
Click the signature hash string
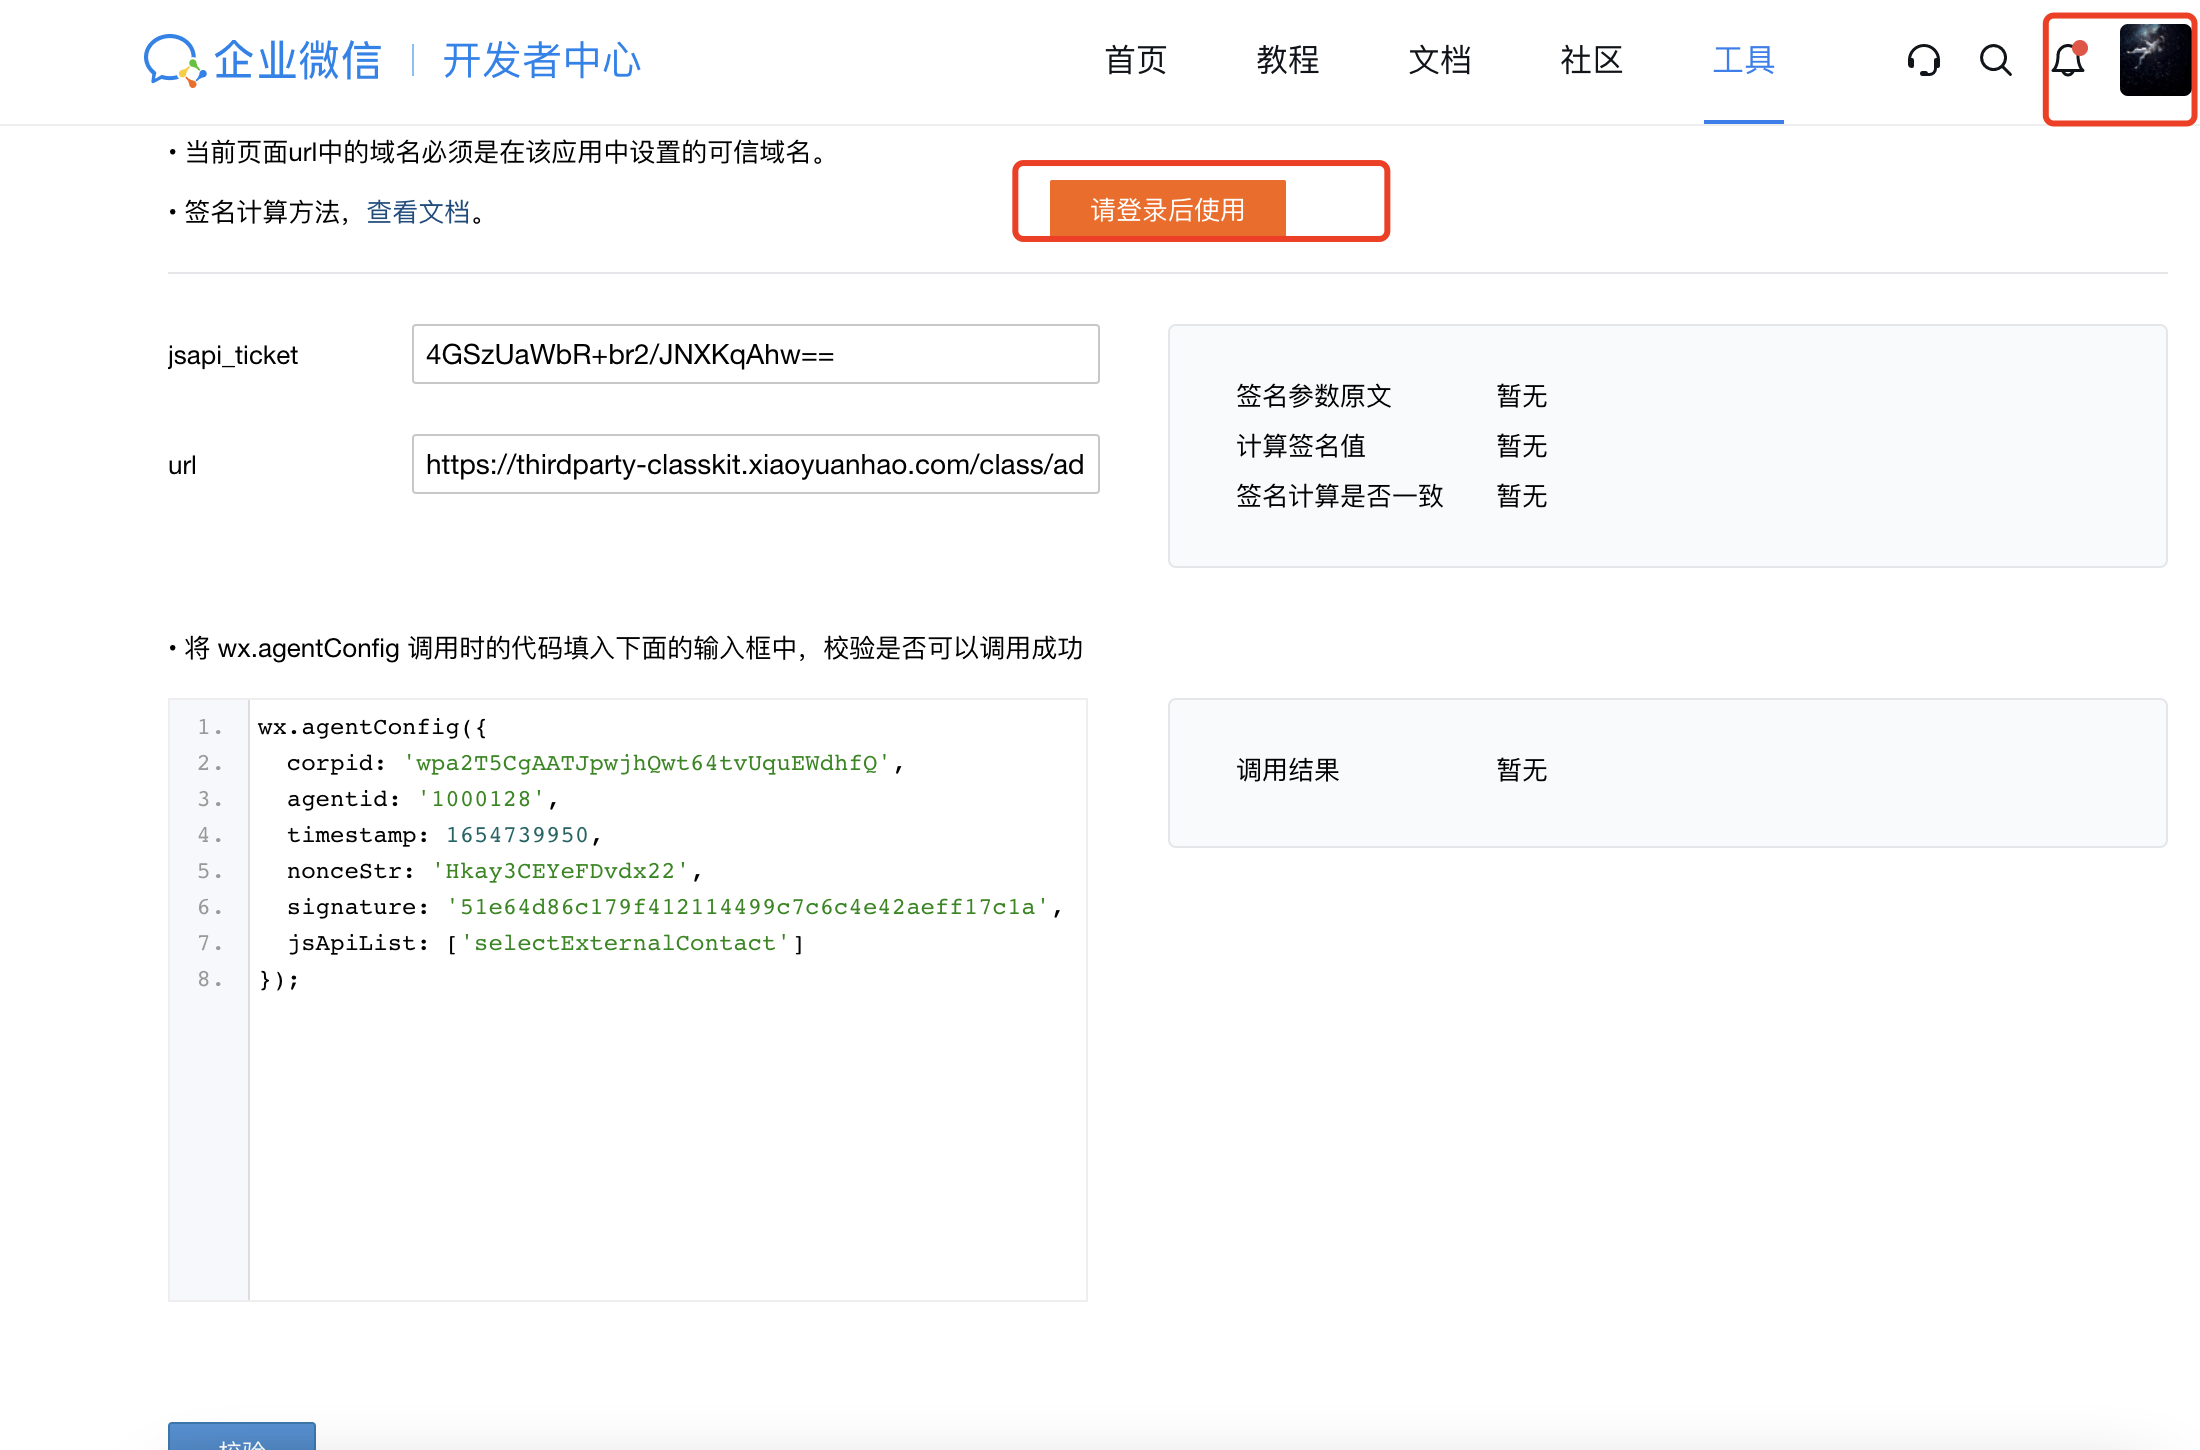(747, 907)
